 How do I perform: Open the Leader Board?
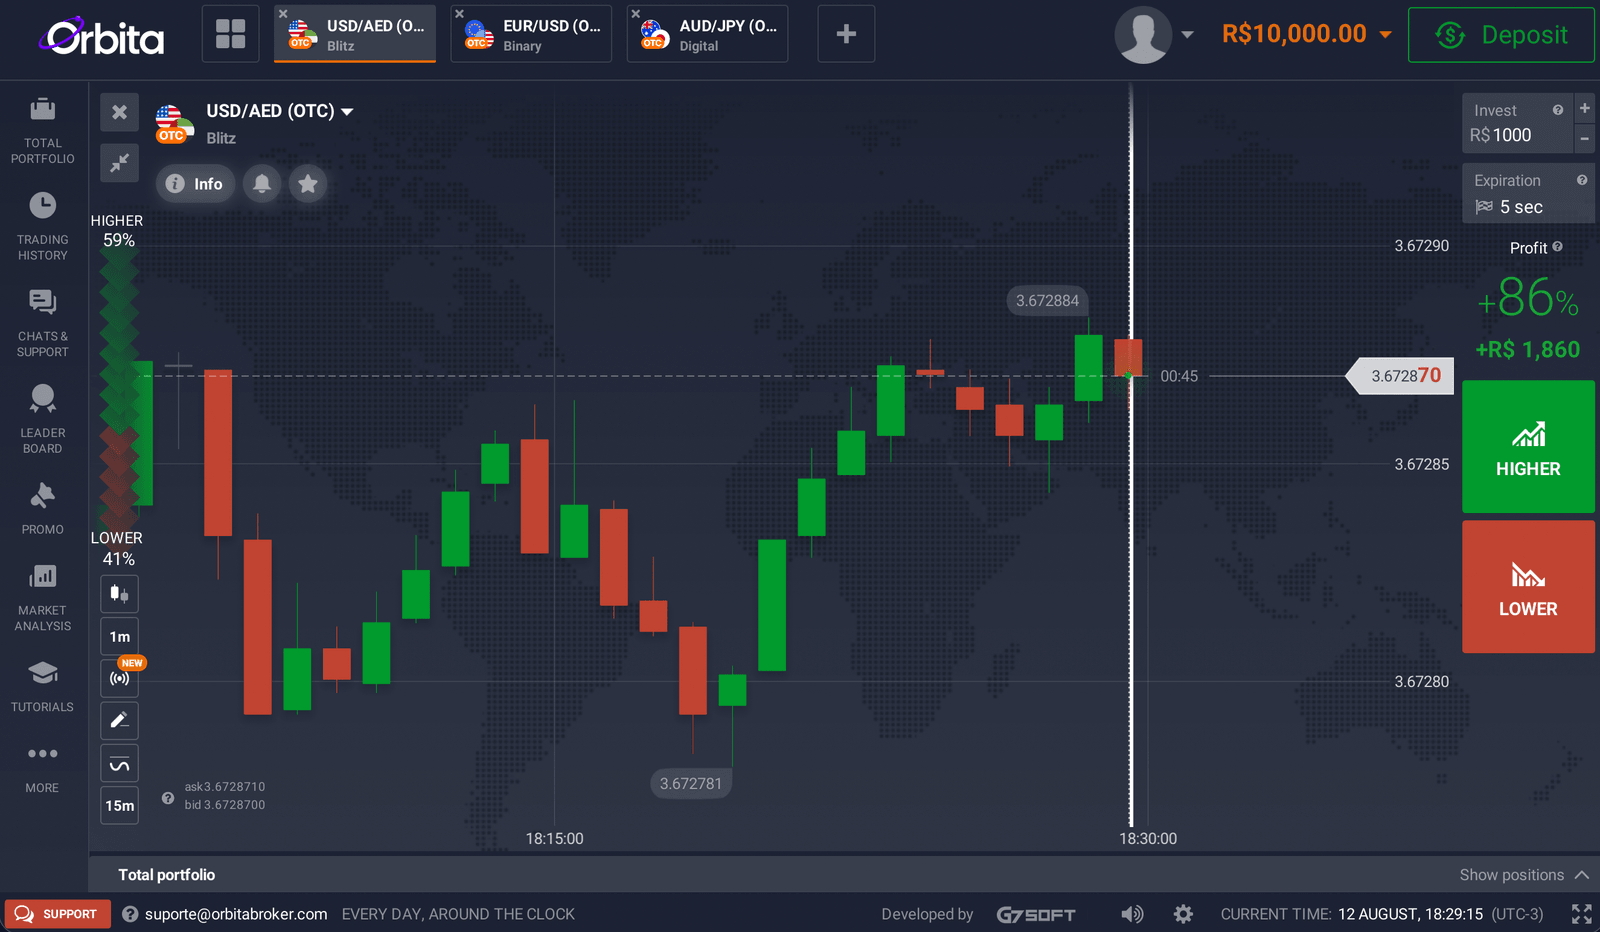43,420
